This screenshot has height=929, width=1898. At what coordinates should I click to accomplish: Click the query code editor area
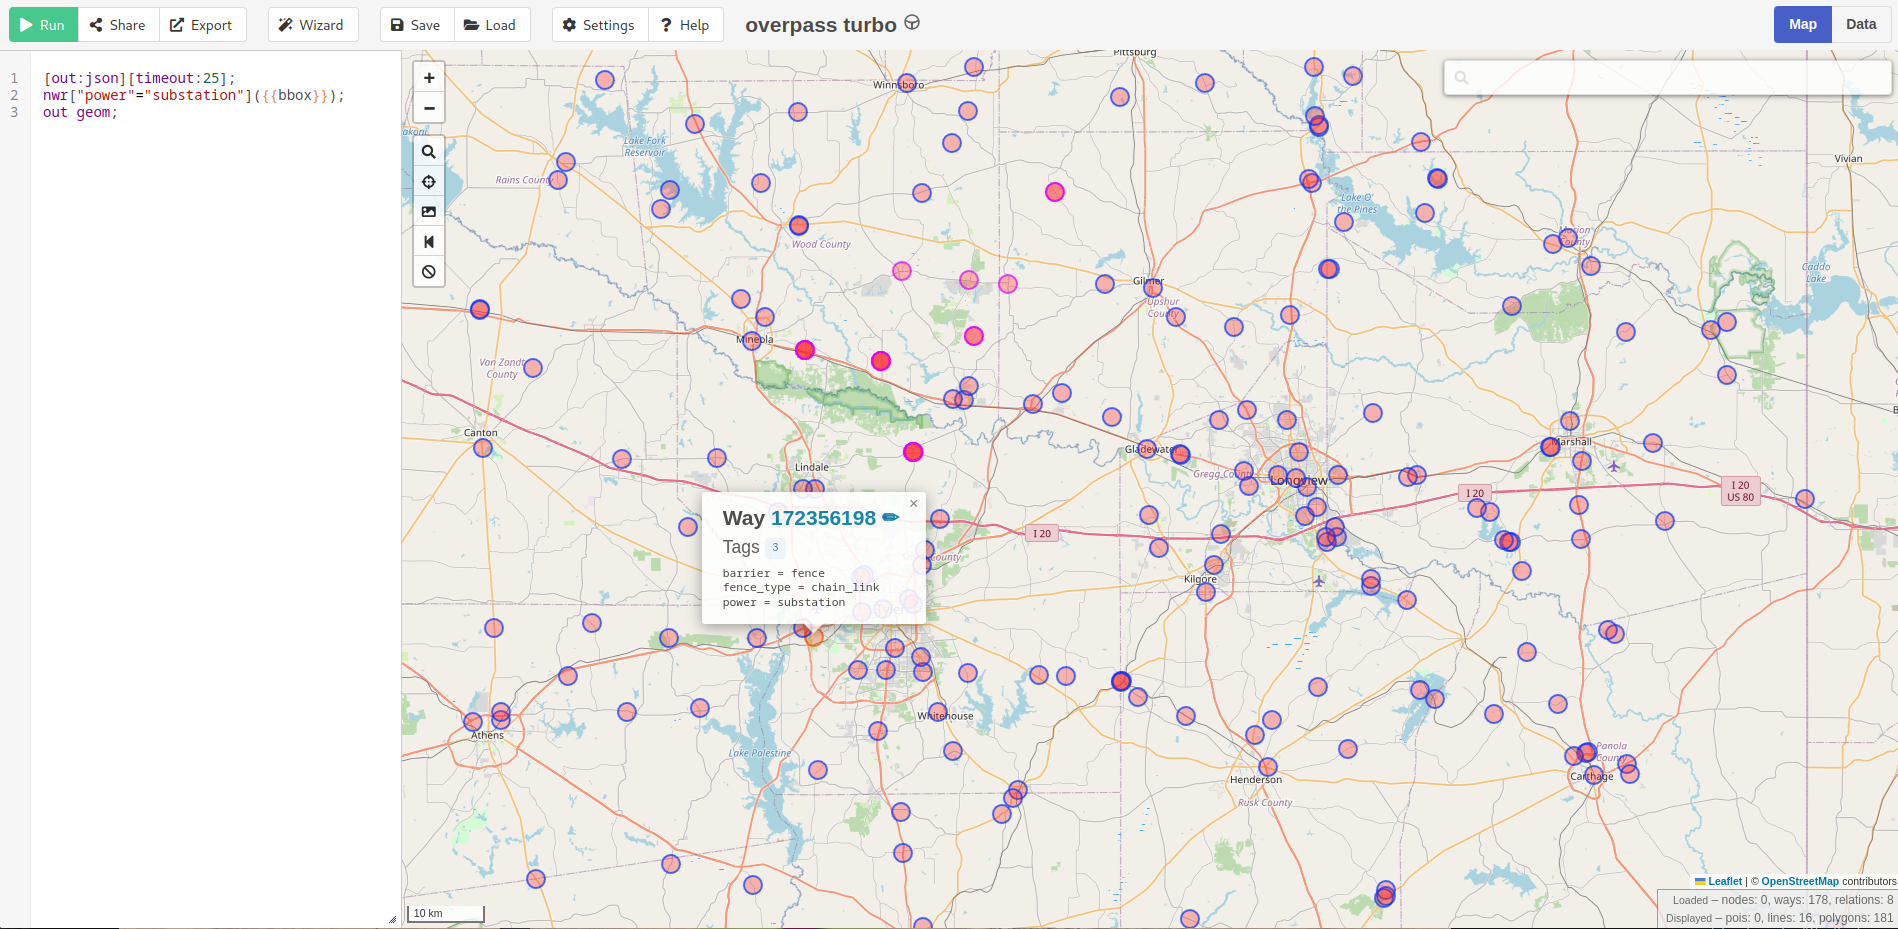215,490
